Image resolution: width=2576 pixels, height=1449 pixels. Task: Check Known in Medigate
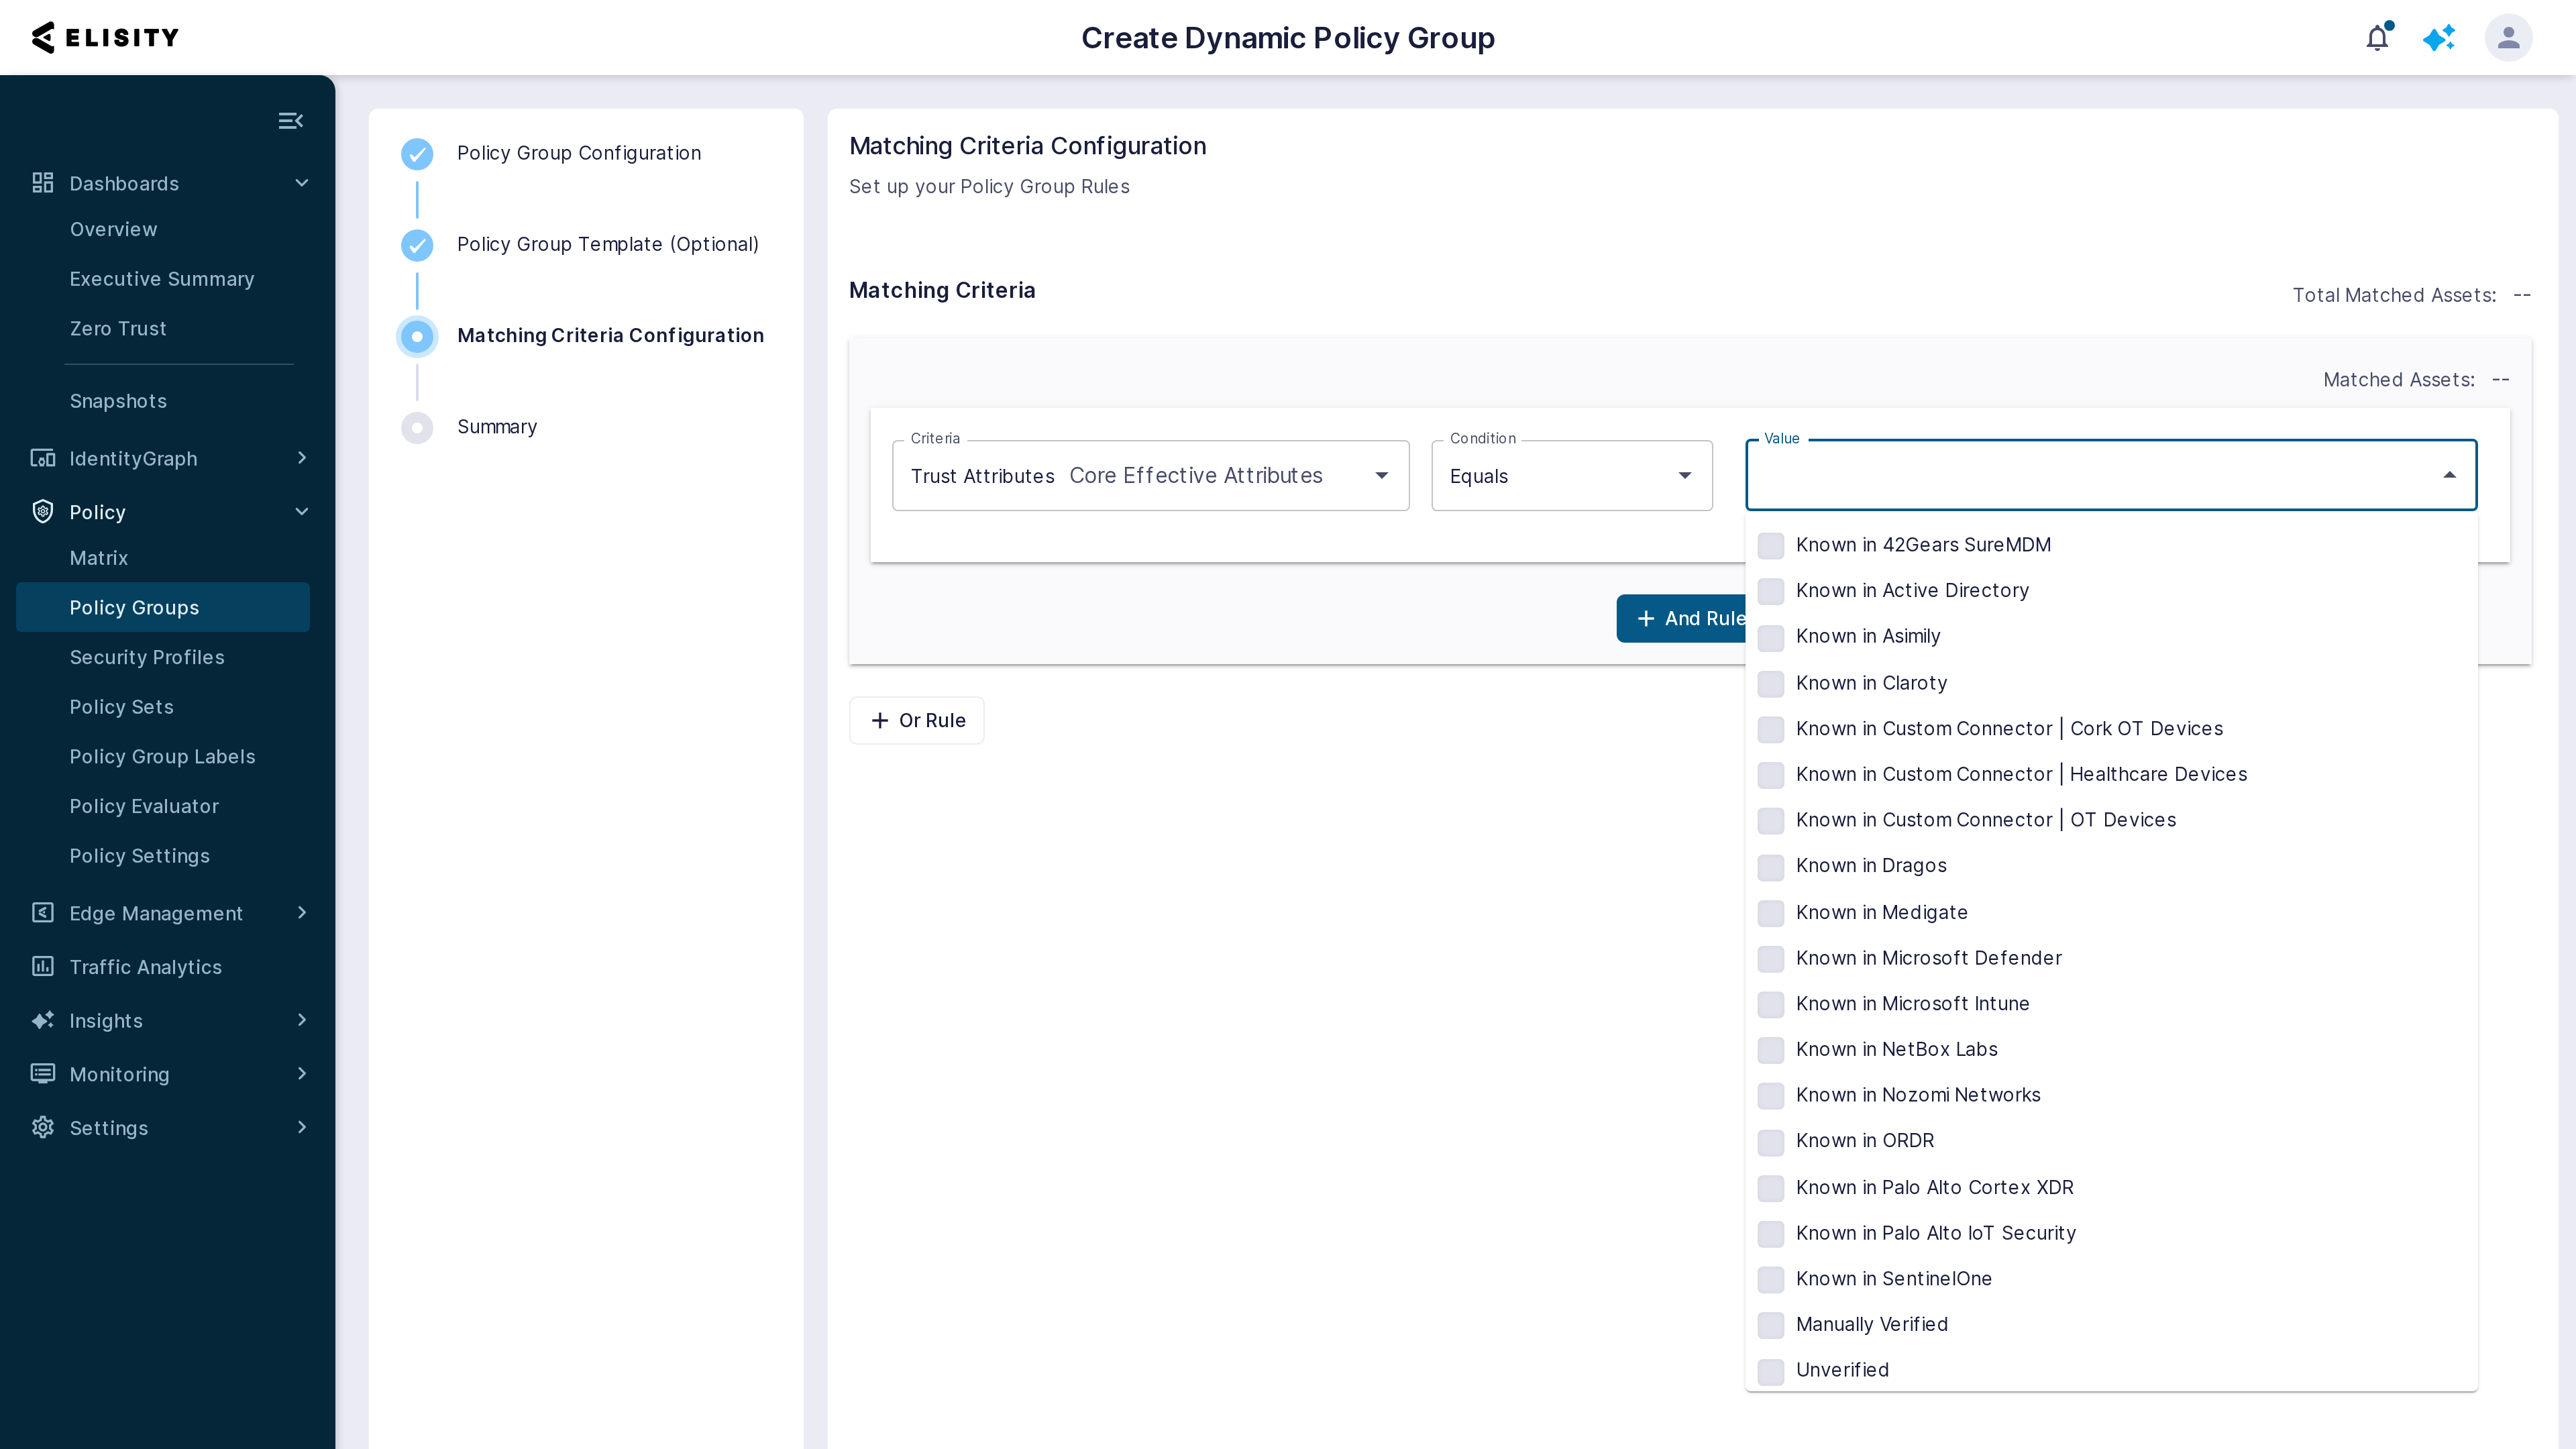coord(1771,912)
